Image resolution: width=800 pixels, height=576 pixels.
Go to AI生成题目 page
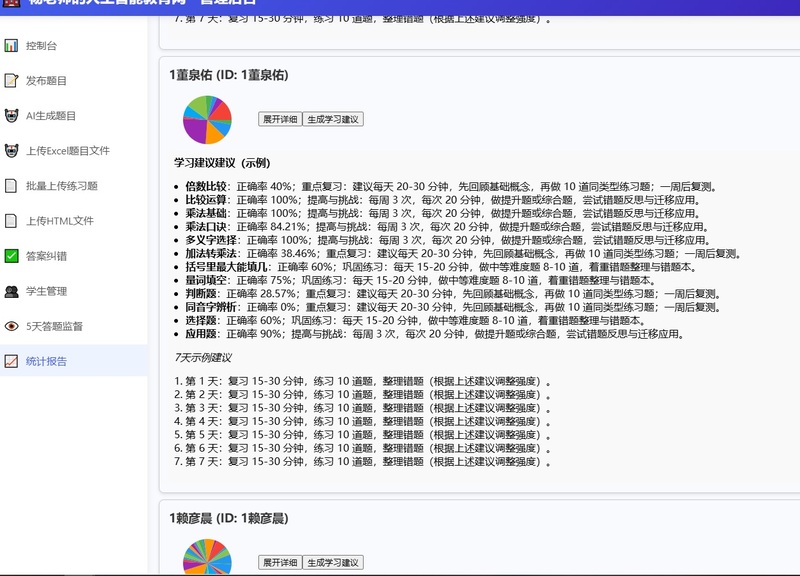[74, 116]
